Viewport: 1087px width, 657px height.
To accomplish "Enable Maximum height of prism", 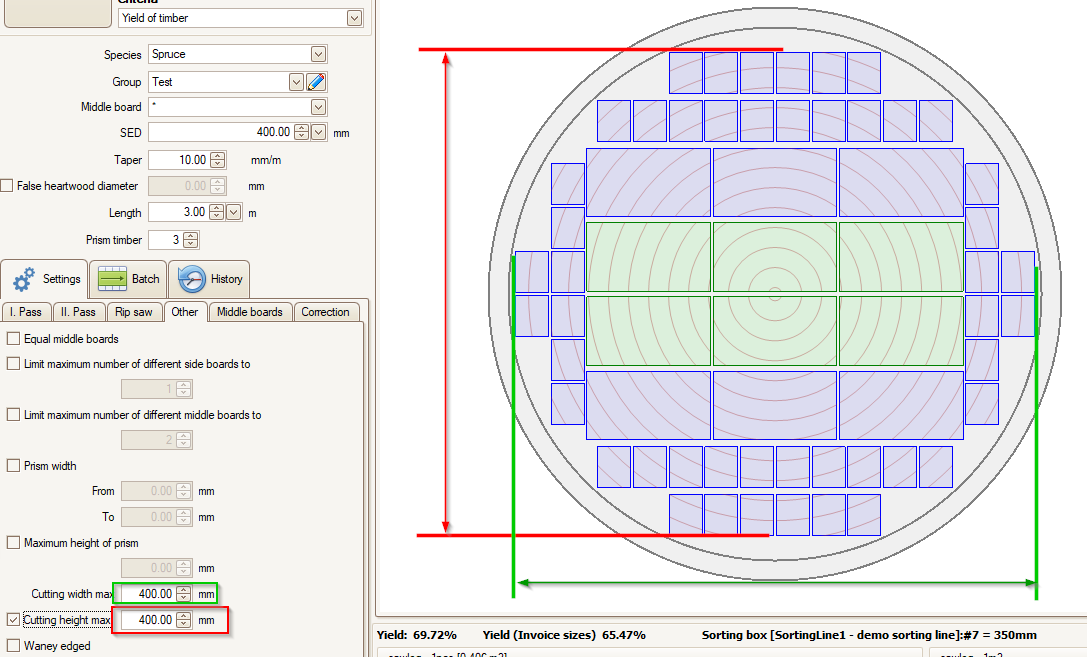I will 13,543.
